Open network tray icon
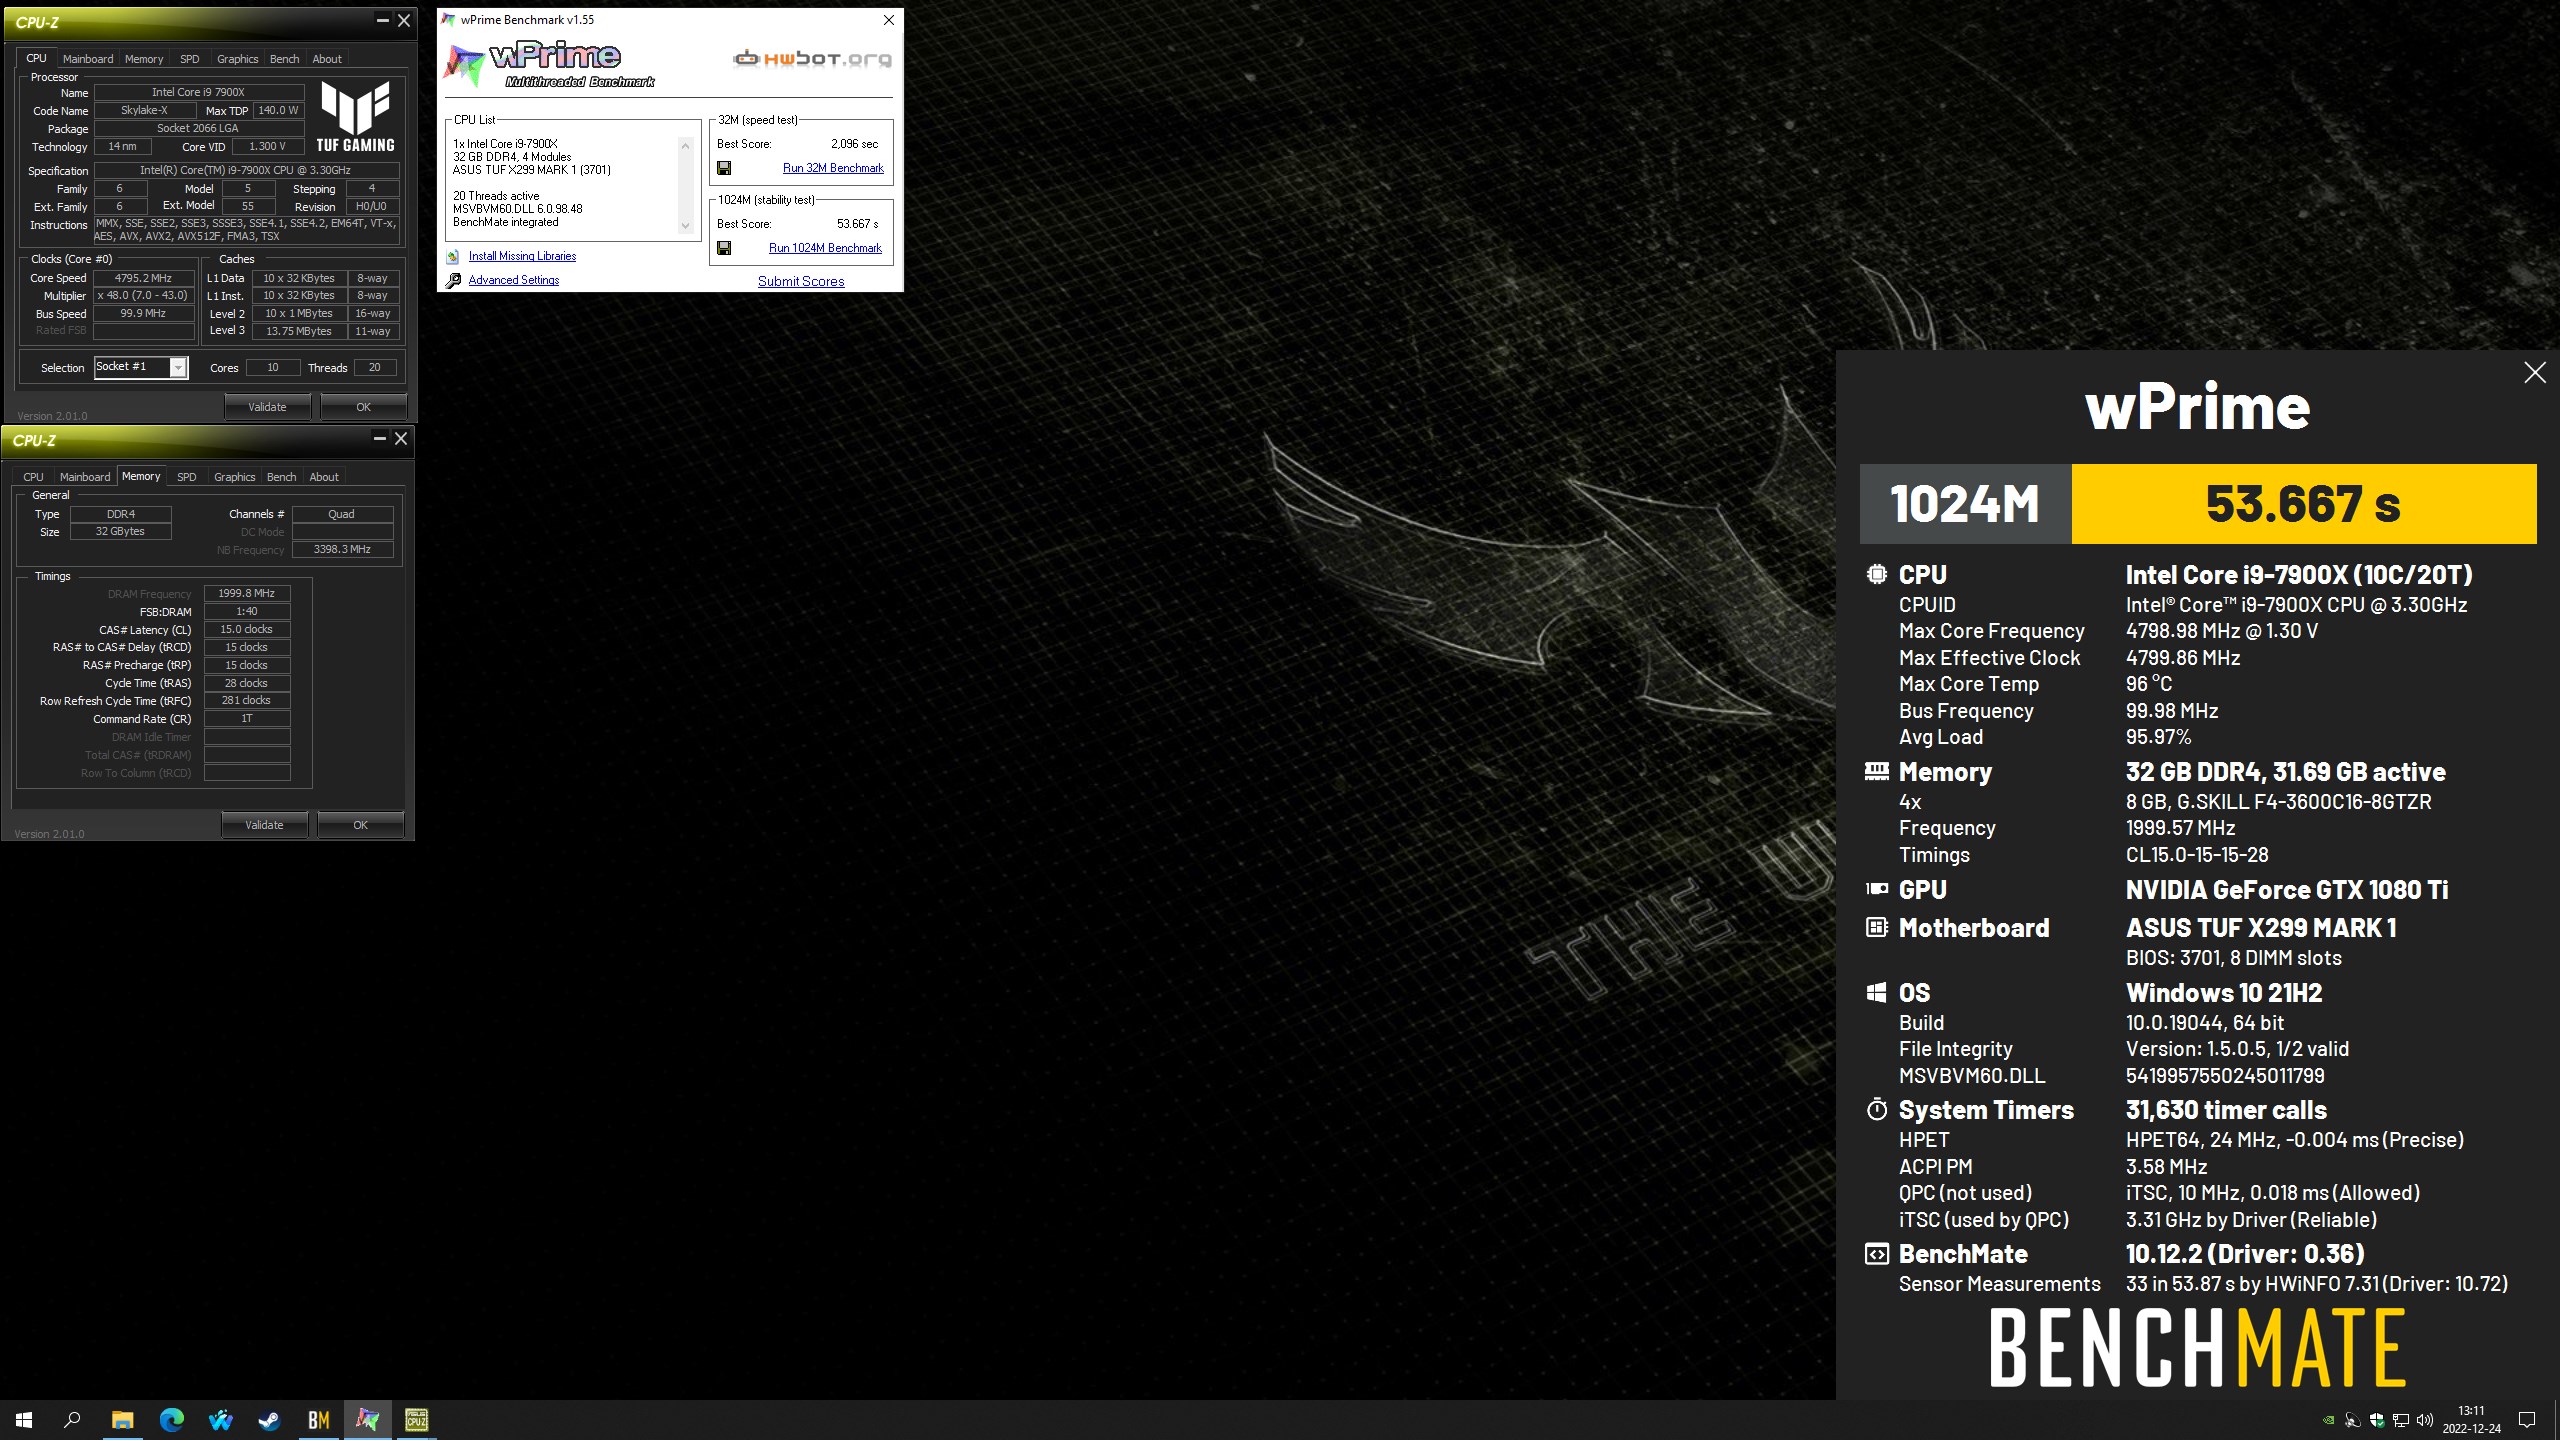This screenshot has height=1440, width=2560. [x=2400, y=1420]
